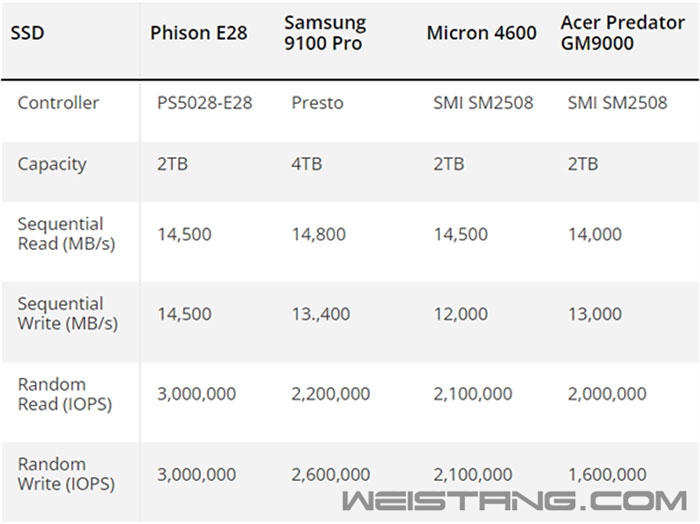Select the 4TB capacity cell
The width and height of the screenshot is (700, 524).
pos(307,164)
